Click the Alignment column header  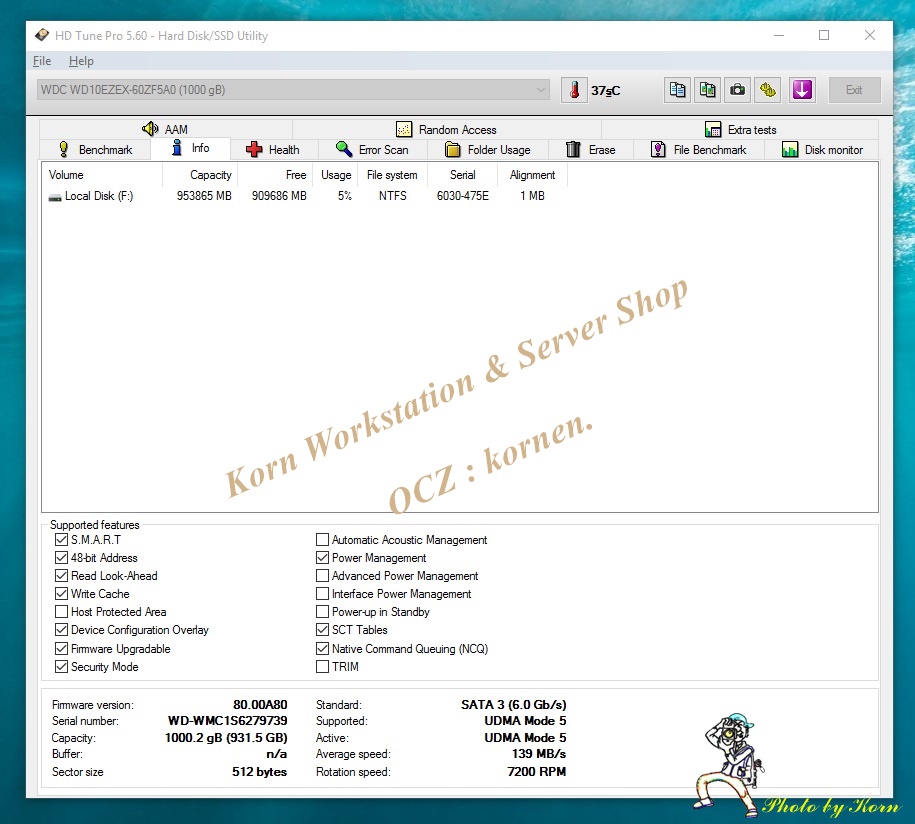(532, 175)
